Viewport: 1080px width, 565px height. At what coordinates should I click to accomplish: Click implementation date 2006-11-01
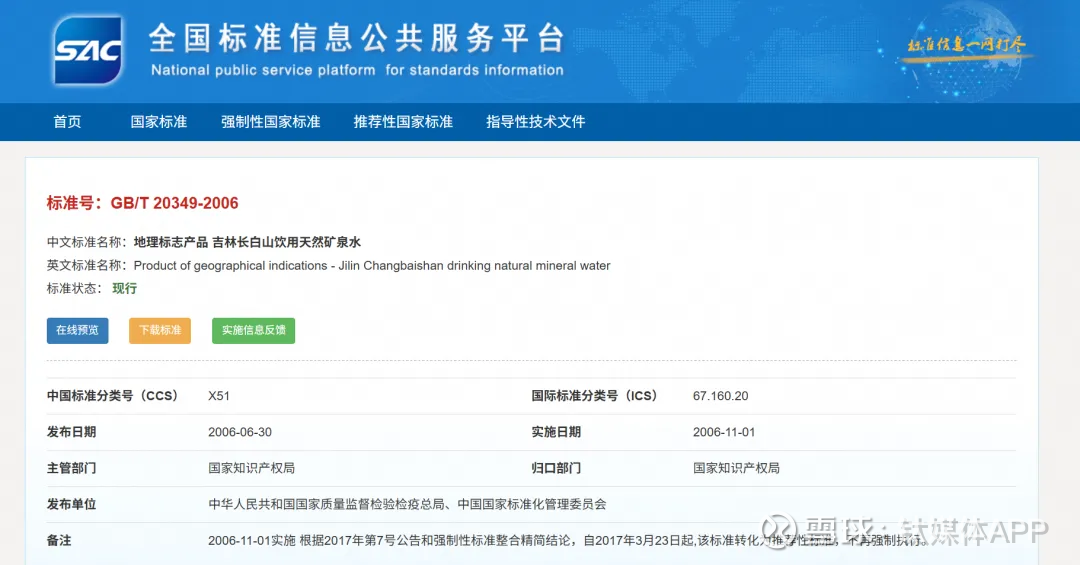tap(724, 432)
